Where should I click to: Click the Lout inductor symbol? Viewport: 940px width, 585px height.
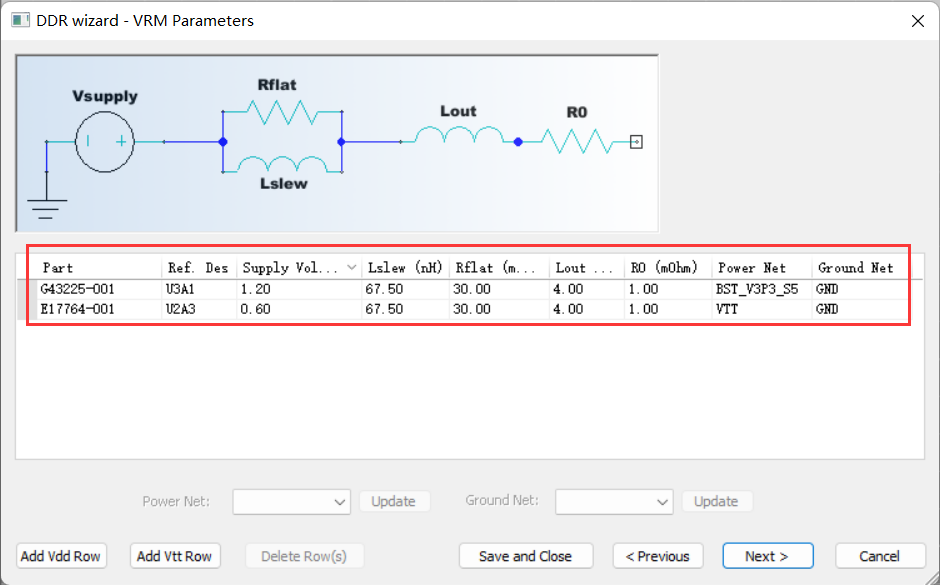(458, 134)
